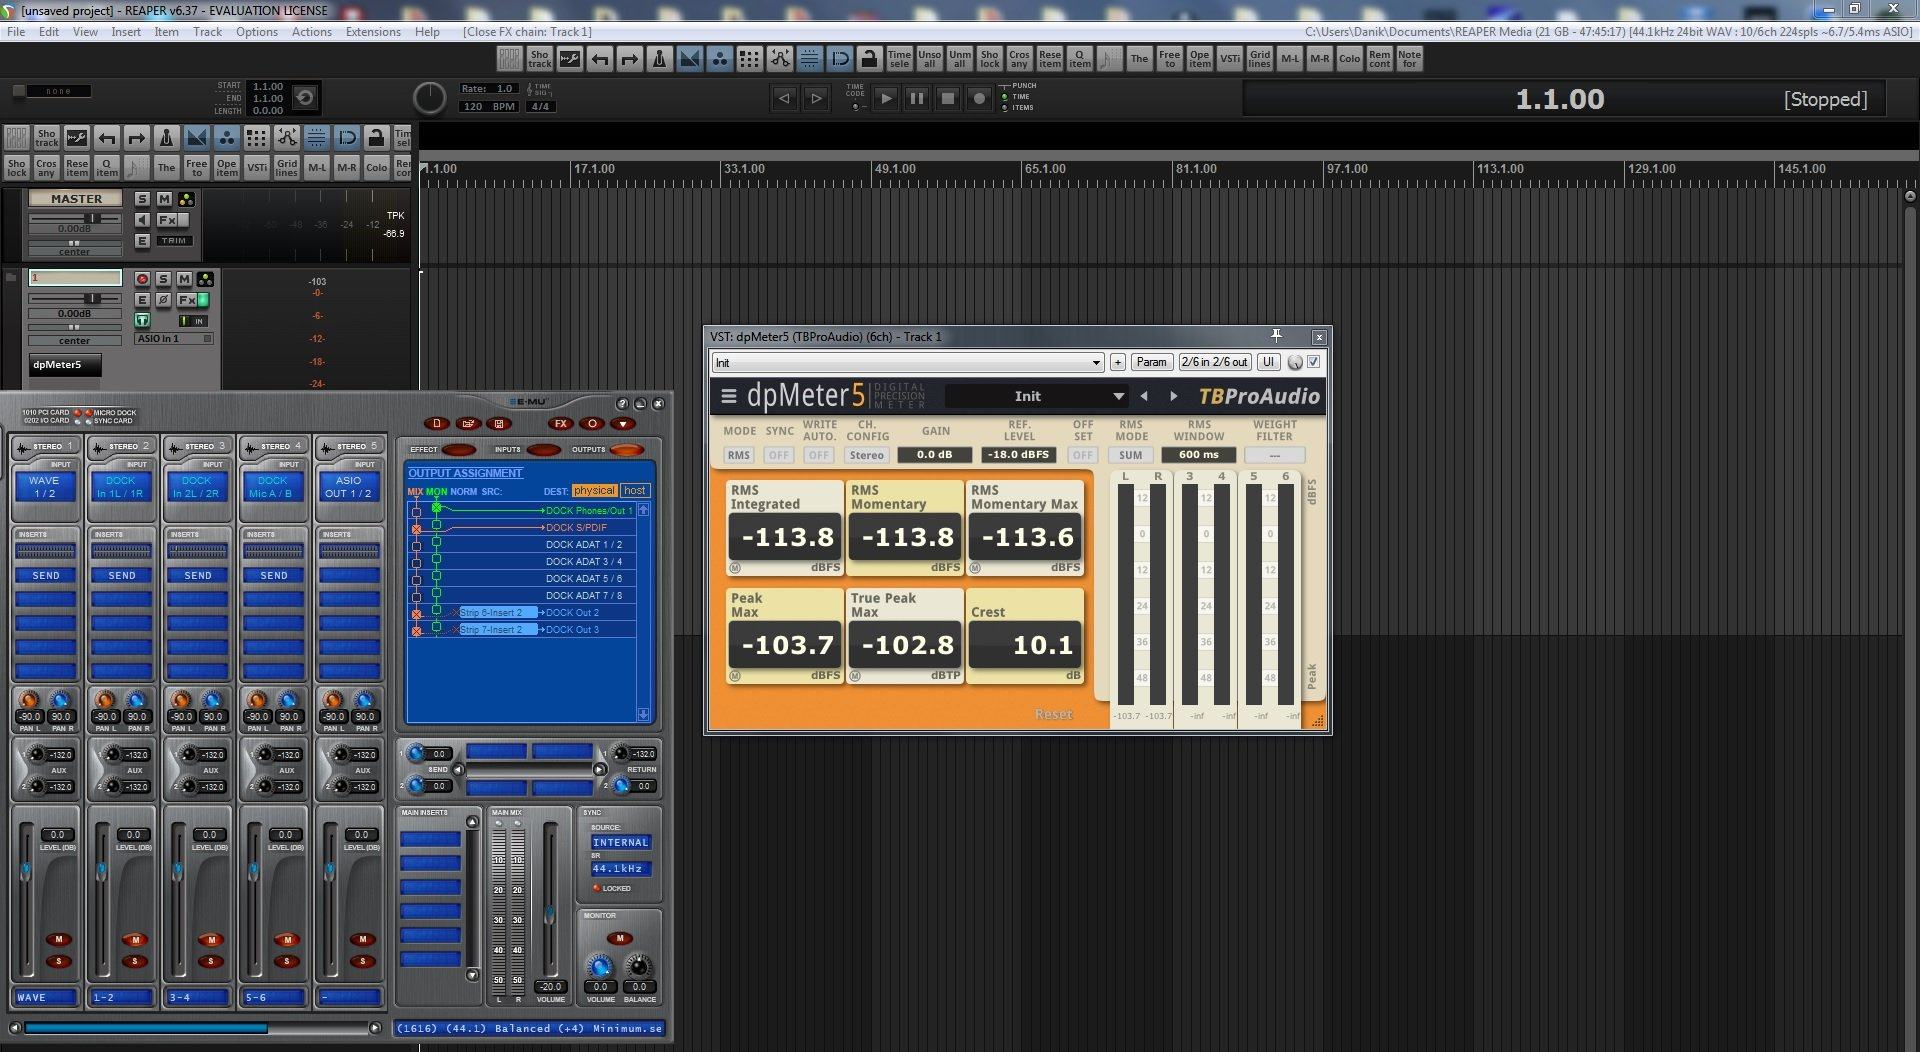Open the Extensions menu
The height and width of the screenshot is (1052, 1920).
tap(373, 32)
